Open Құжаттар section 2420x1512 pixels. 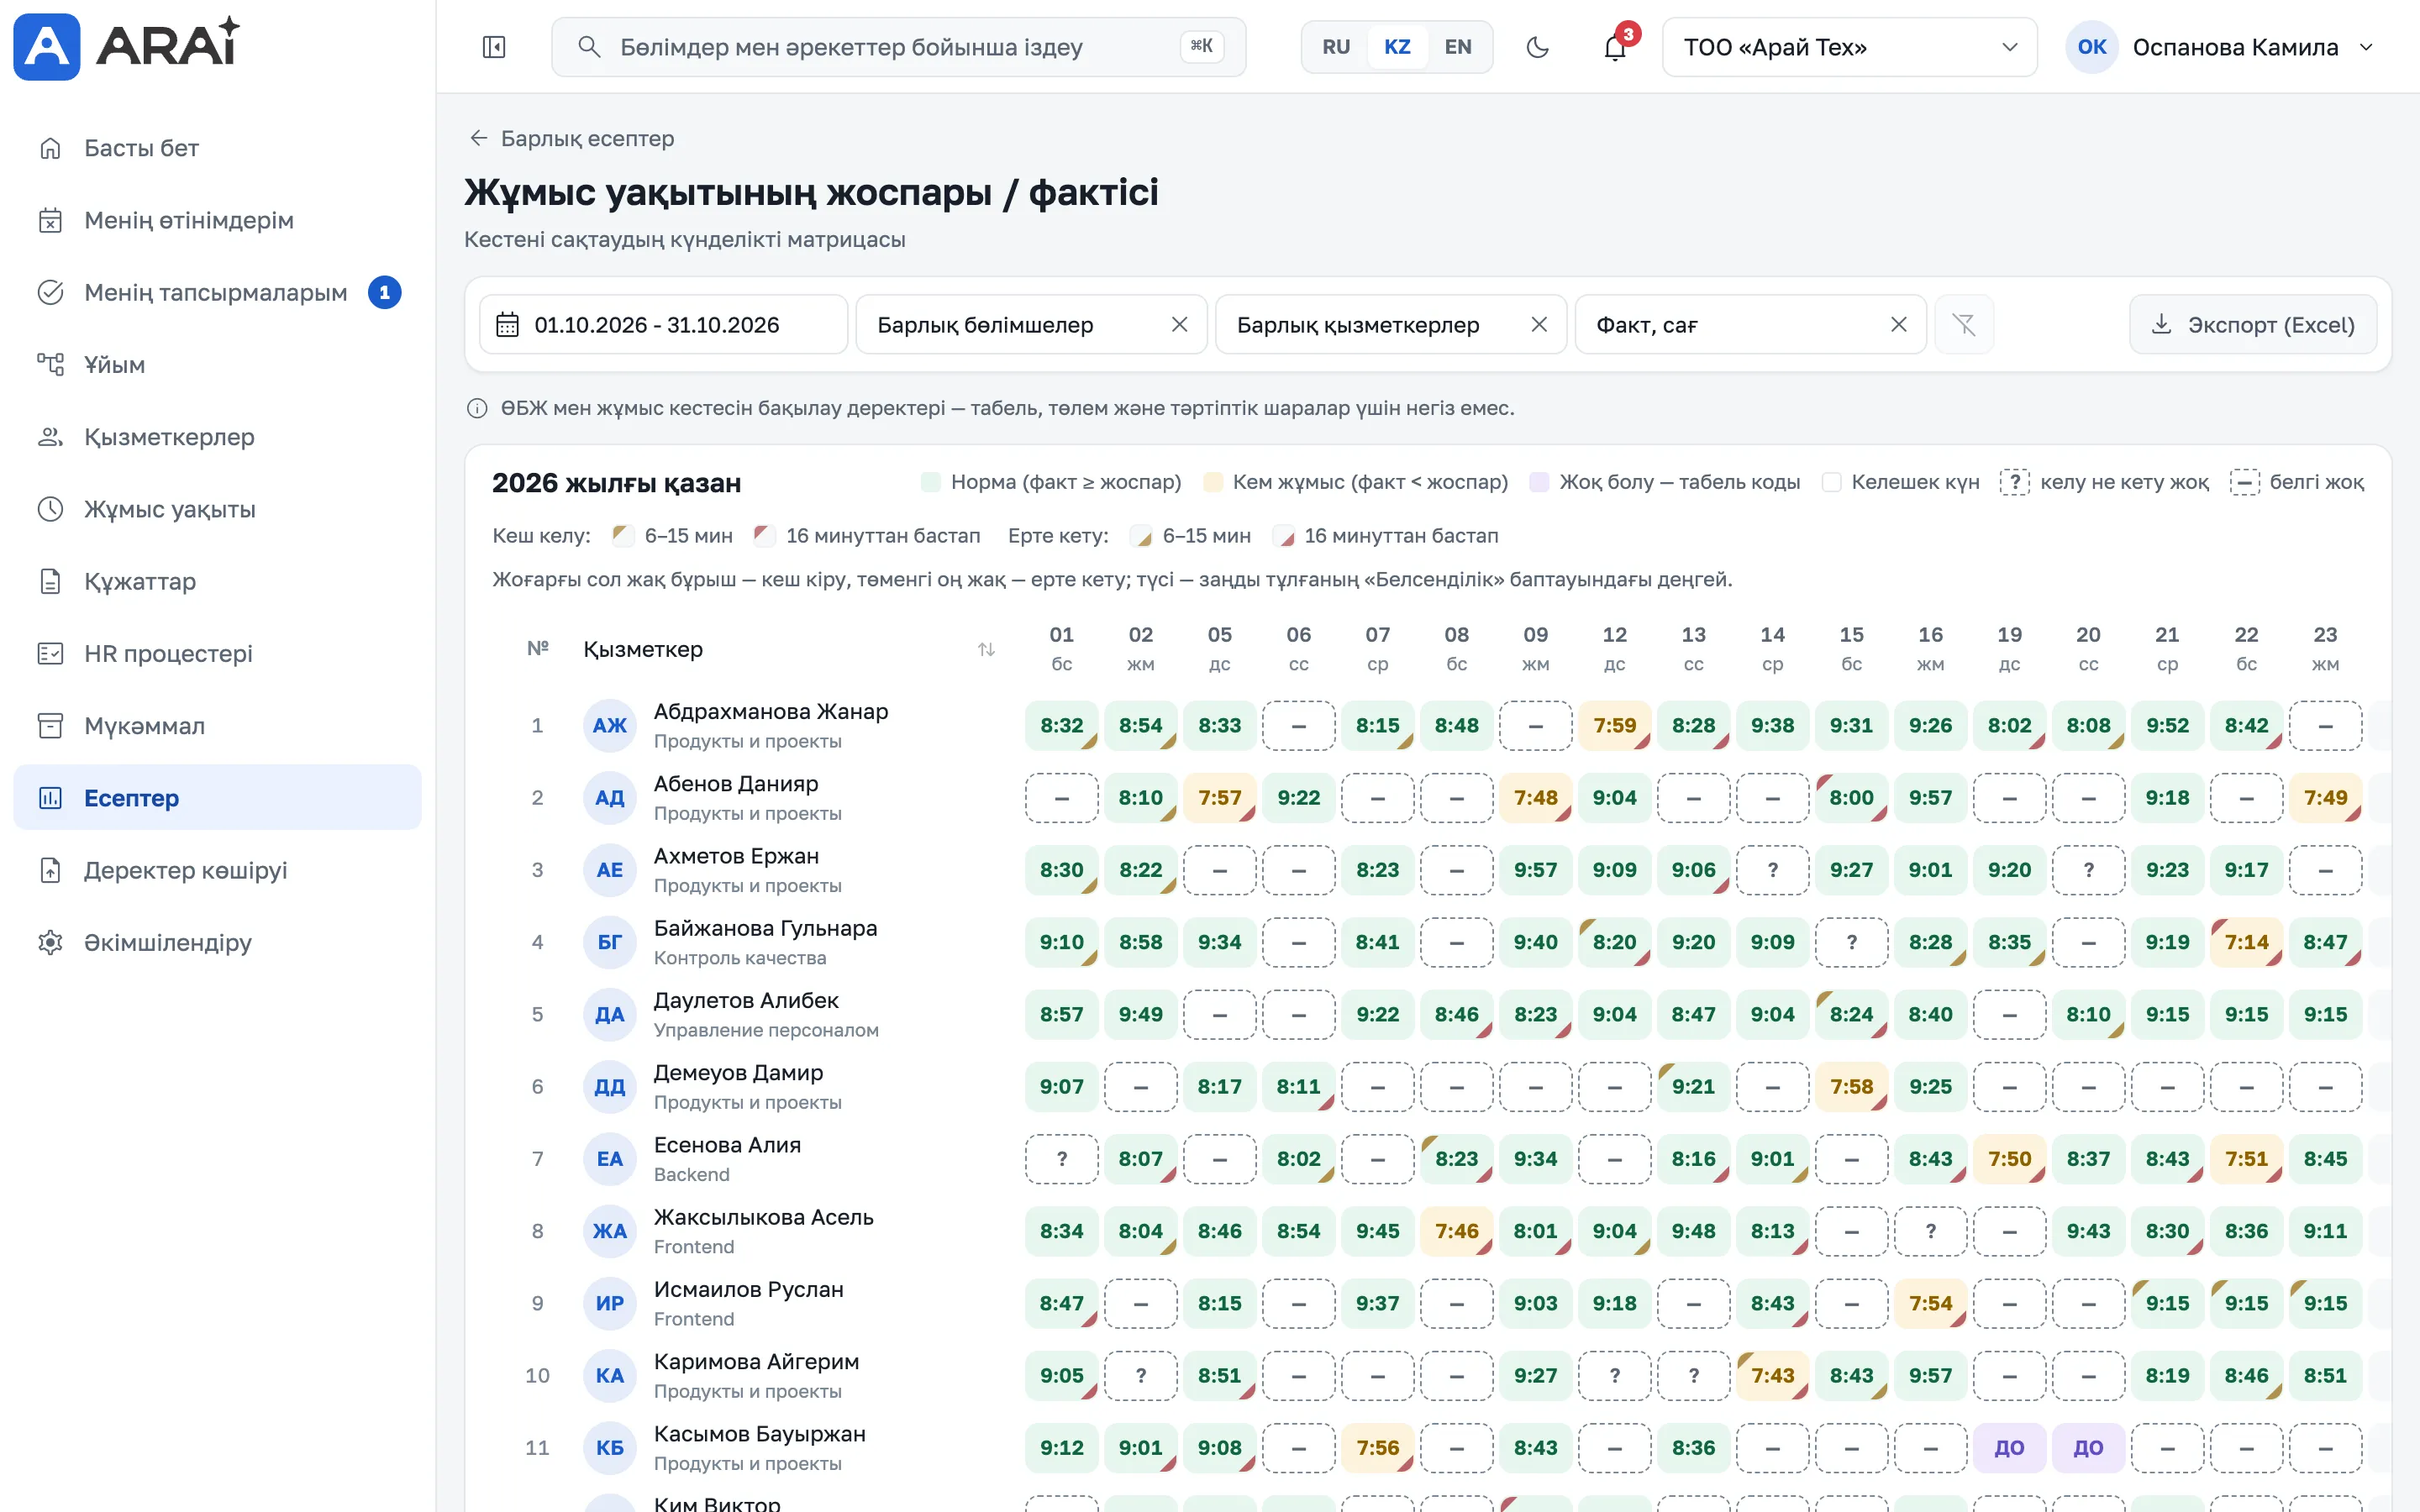217,581
